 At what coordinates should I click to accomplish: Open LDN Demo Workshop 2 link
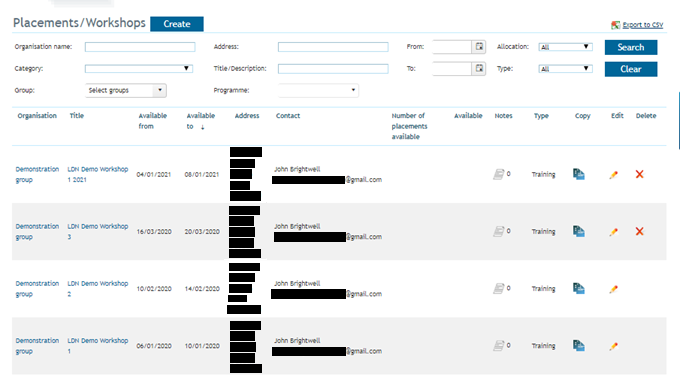pyautogui.click(x=98, y=289)
